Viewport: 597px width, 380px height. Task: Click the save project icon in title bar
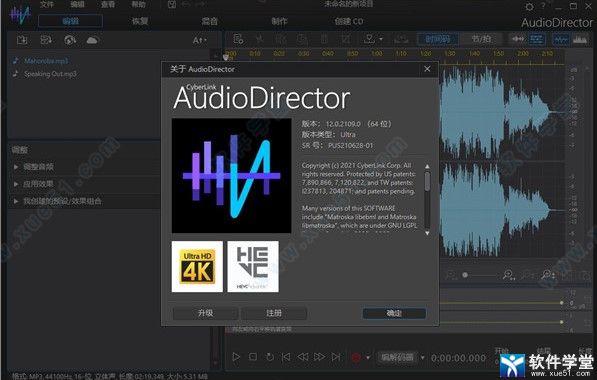click(x=172, y=5)
